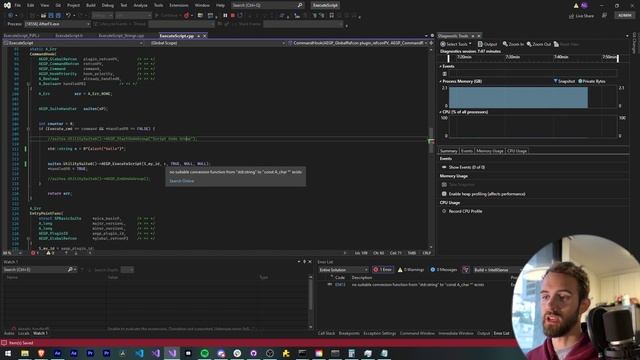Click Show Events (0 of 0) link
The width and height of the screenshot is (640, 360).
[467, 167]
